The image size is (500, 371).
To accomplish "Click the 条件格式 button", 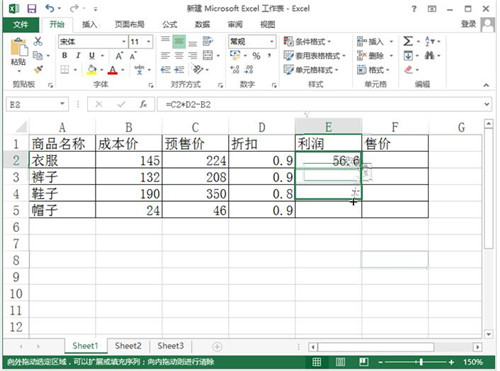I will pos(307,42).
